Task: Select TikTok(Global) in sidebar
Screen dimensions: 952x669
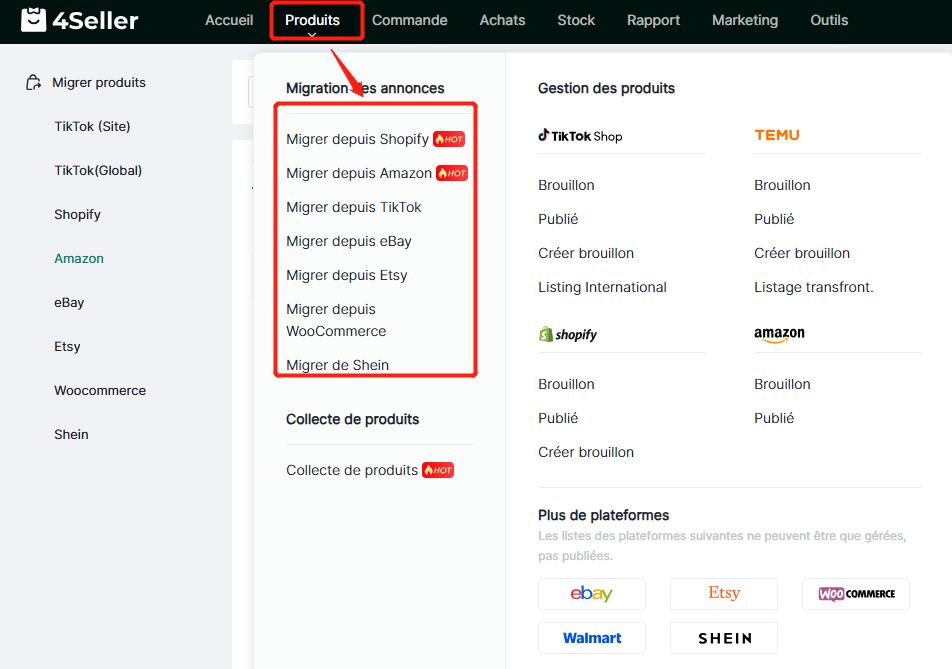Action: pos(98,171)
